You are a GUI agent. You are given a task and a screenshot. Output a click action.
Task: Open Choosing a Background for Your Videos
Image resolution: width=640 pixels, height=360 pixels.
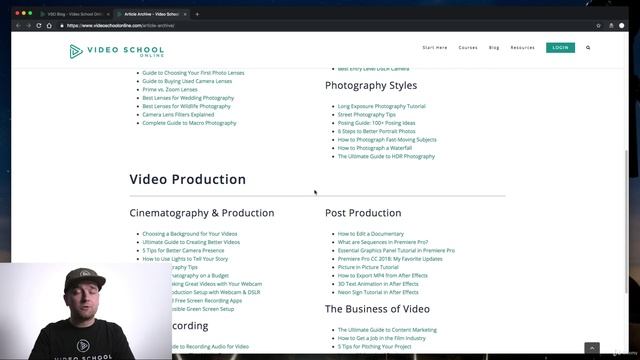coord(189,234)
